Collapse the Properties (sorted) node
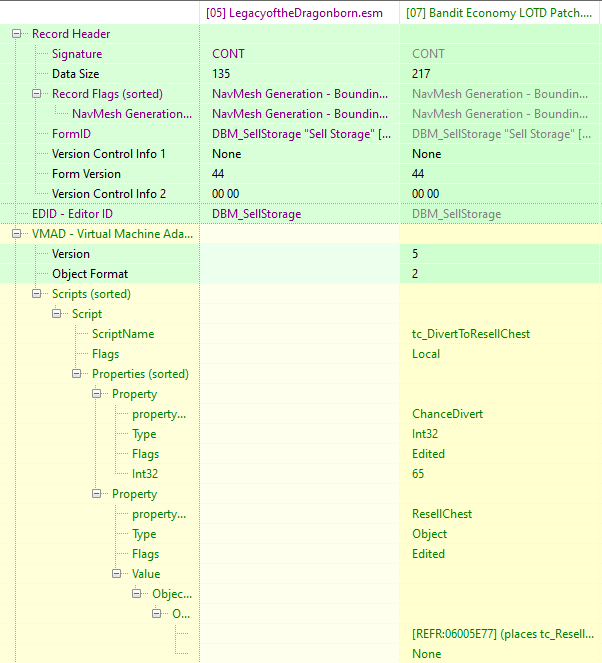The image size is (602, 663). click(x=78, y=374)
